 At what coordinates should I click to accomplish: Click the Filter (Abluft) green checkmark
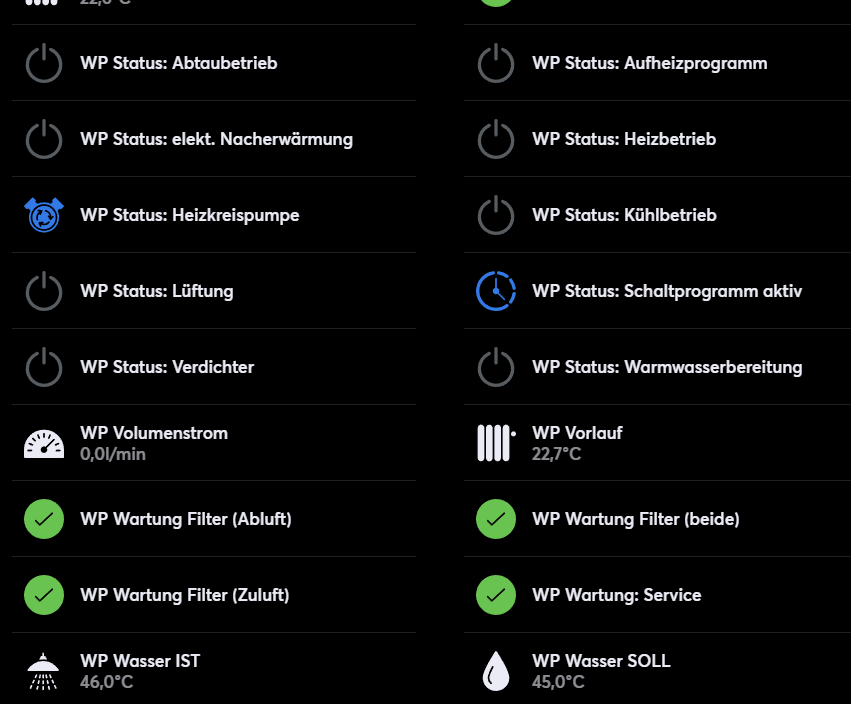(x=43, y=519)
